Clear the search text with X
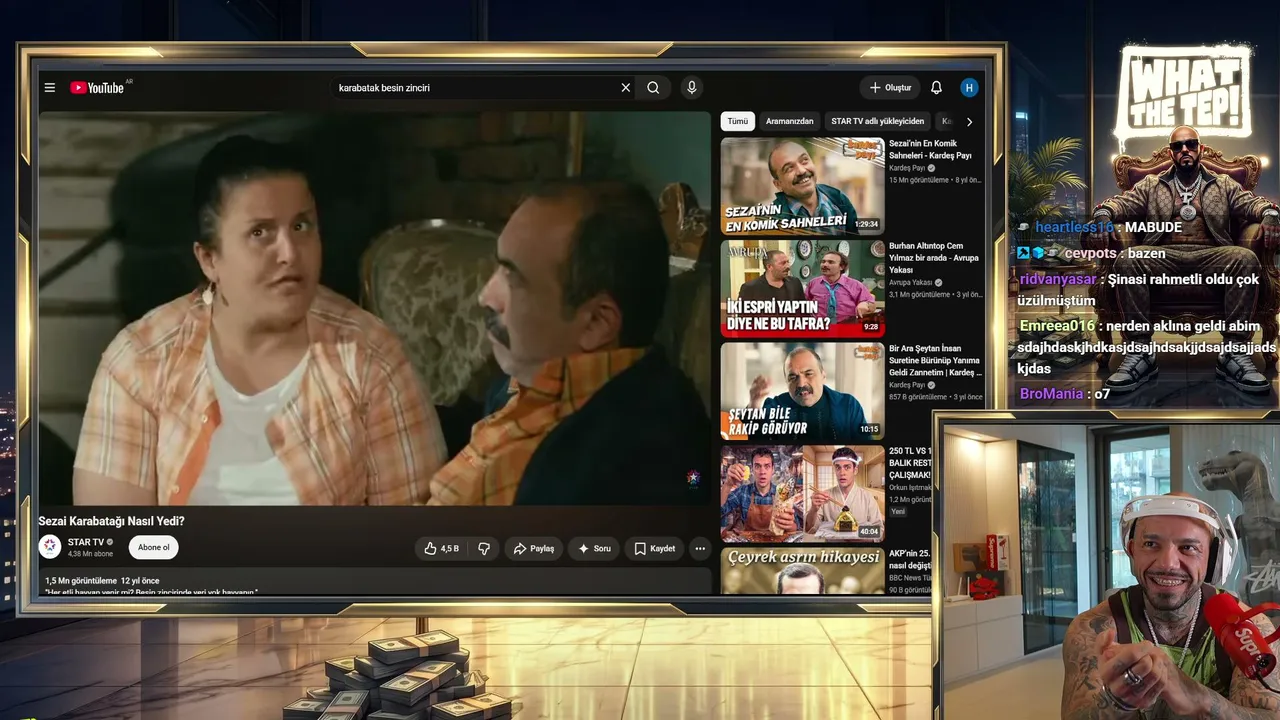Image resolution: width=1280 pixels, height=720 pixels. pos(626,88)
